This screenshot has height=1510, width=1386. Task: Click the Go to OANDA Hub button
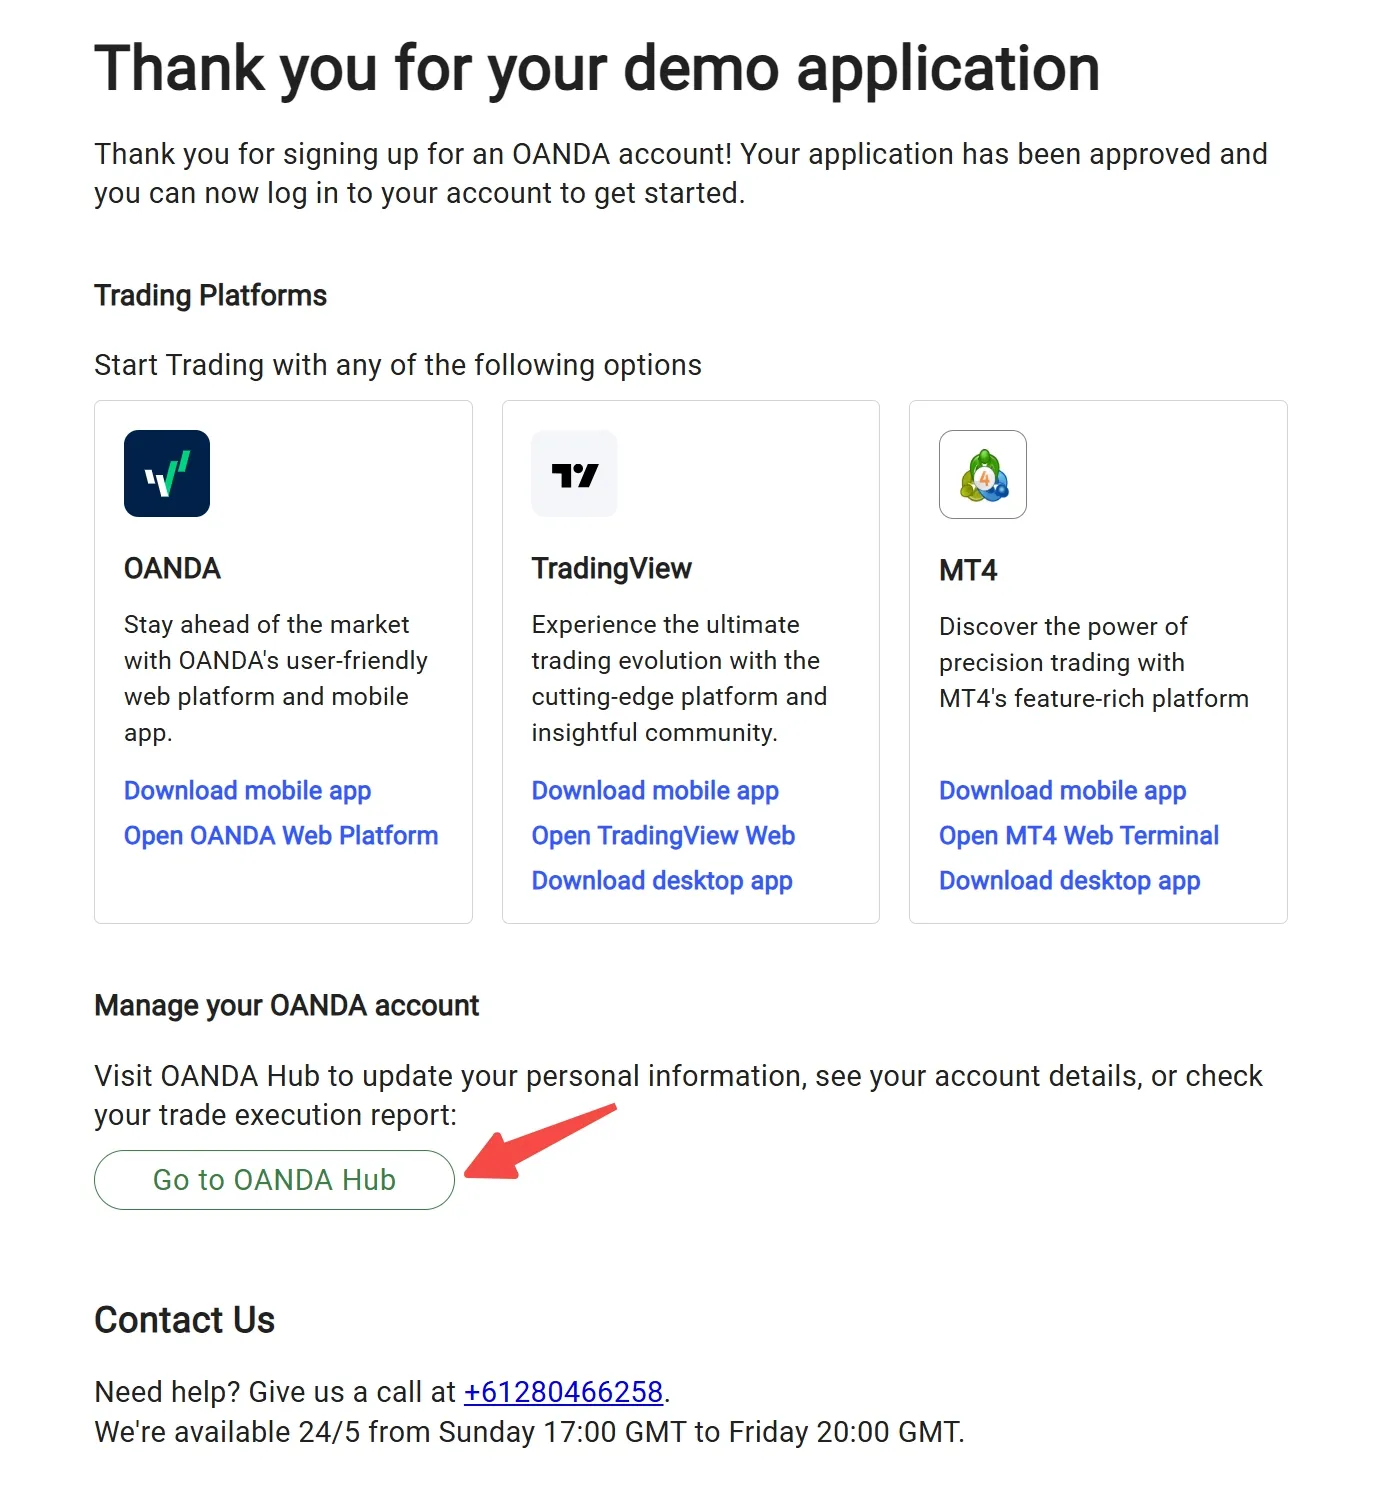(274, 1180)
